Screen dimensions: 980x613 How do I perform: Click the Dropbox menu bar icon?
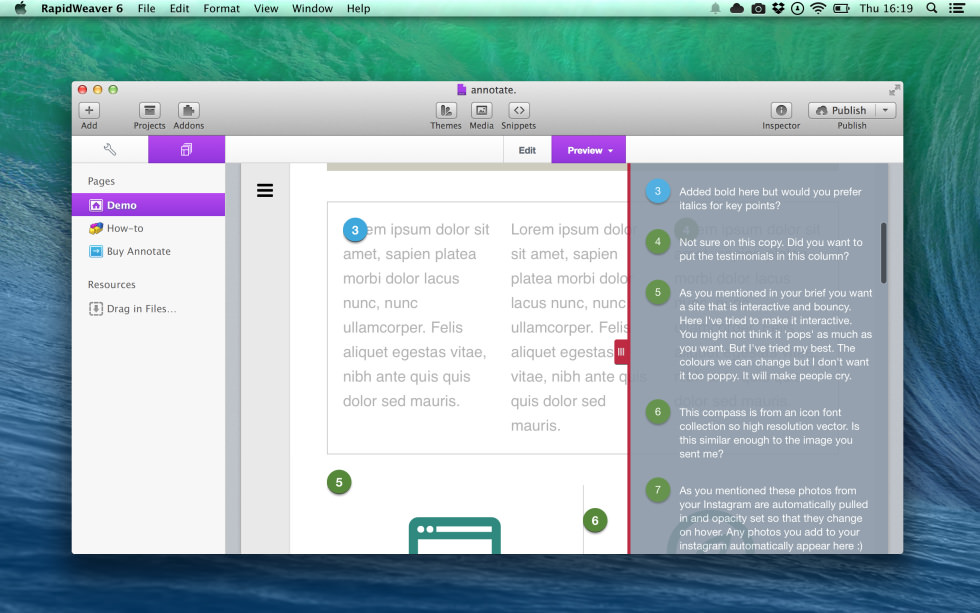(778, 8)
